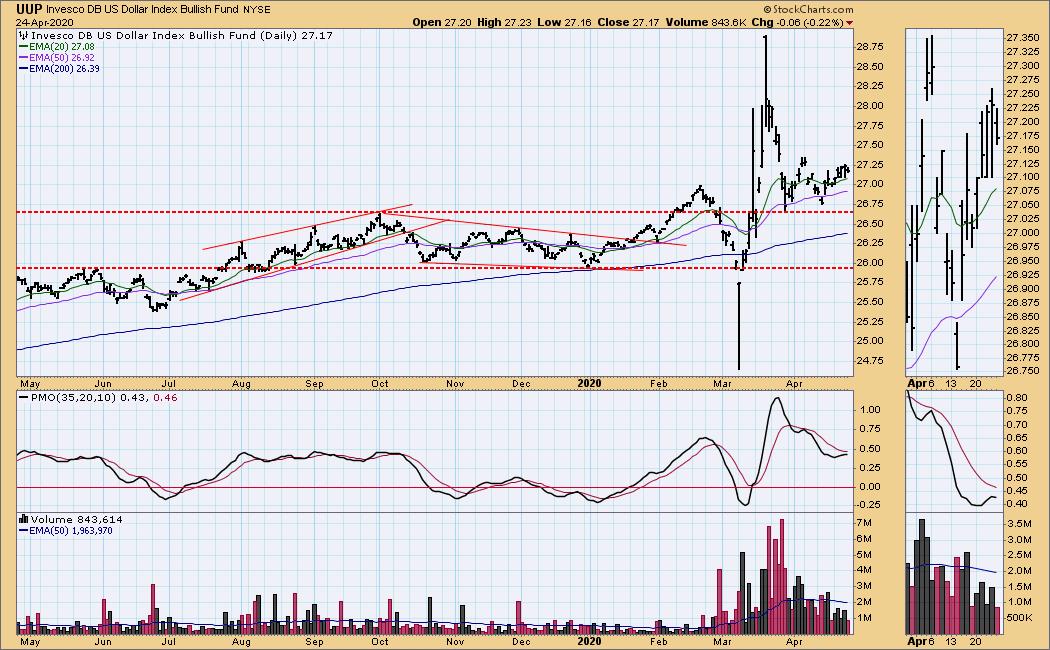1050x650 pixels.
Task: Click the 4M volume axis label
Action: pyautogui.click(x=864, y=570)
